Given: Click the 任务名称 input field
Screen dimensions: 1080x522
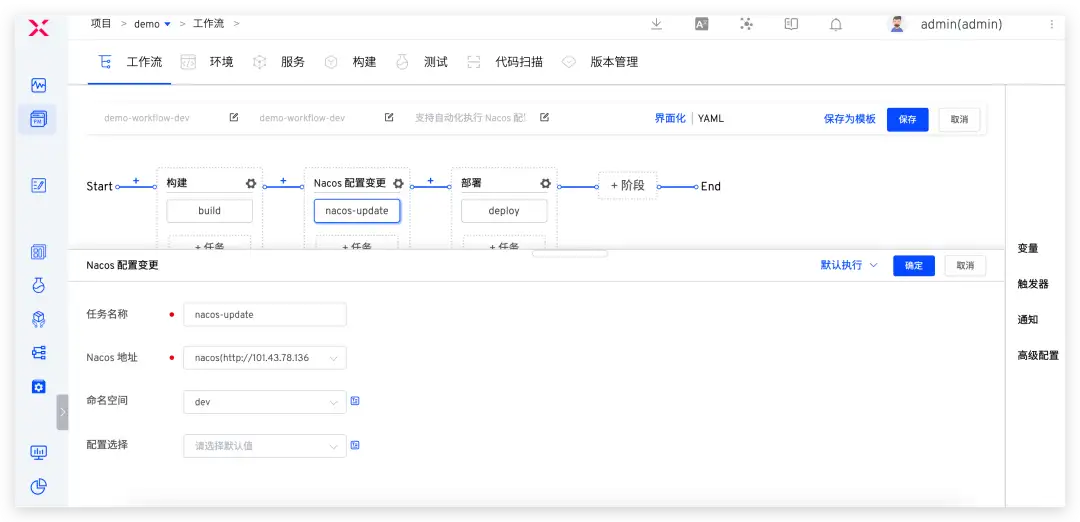Looking at the screenshot, I should (x=265, y=315).
